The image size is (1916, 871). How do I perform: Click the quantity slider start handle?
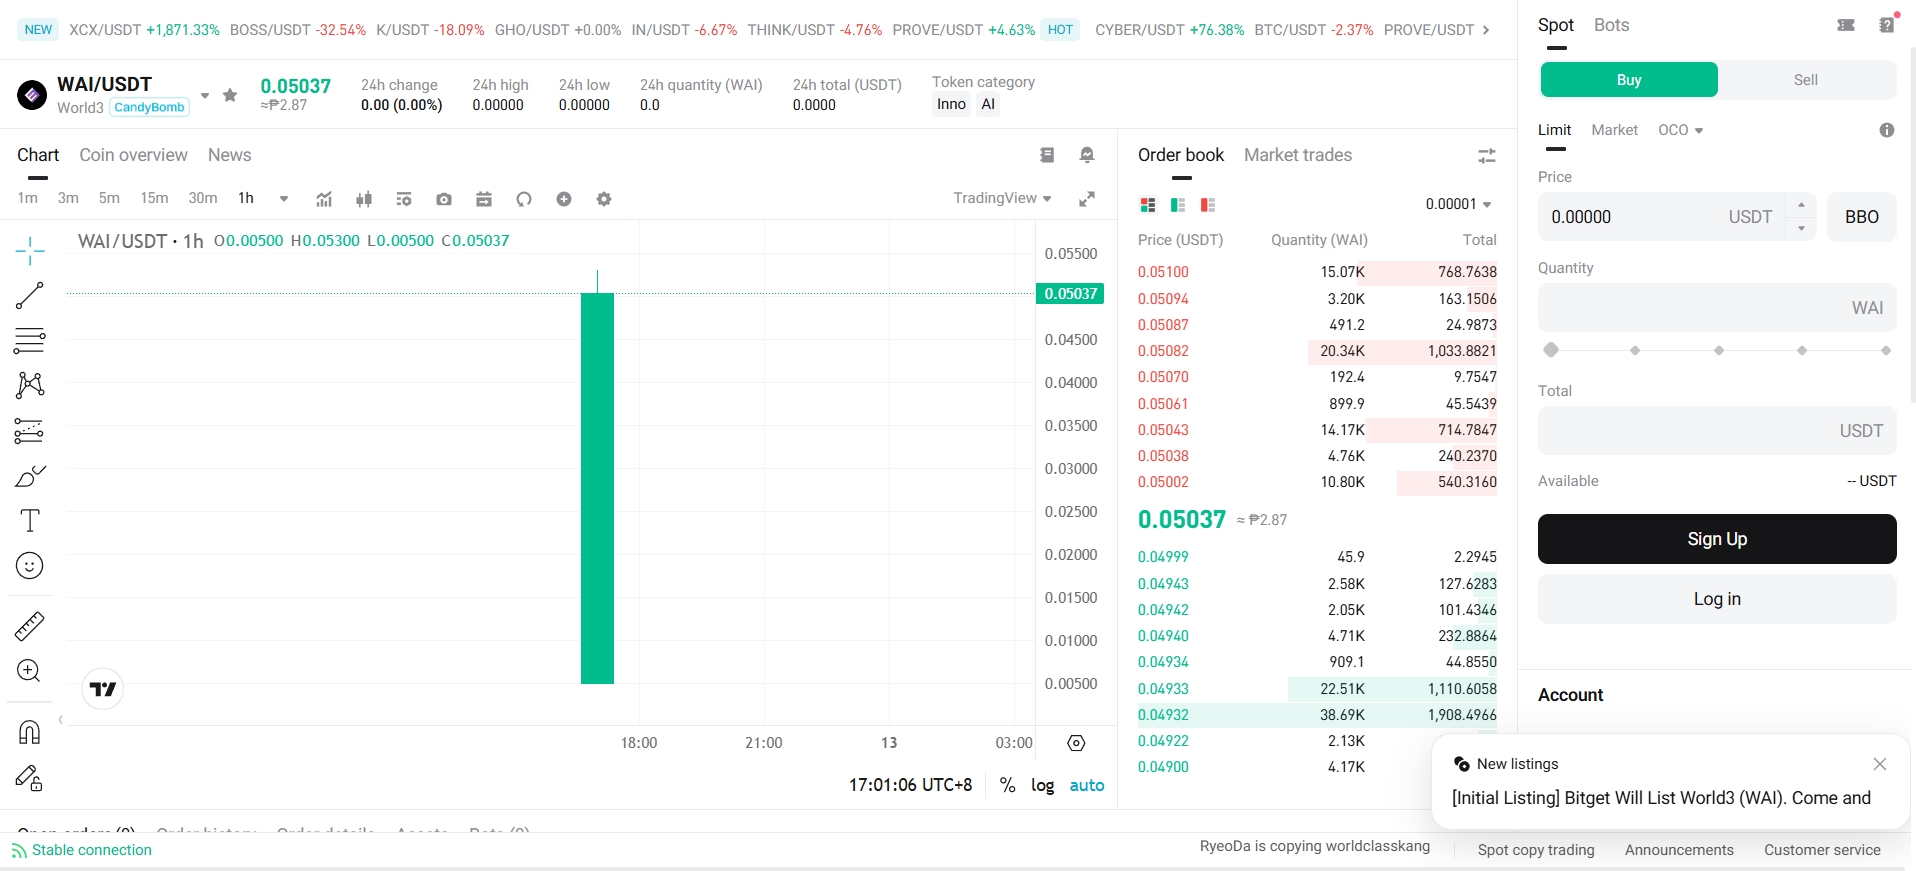click(1551, 350)
